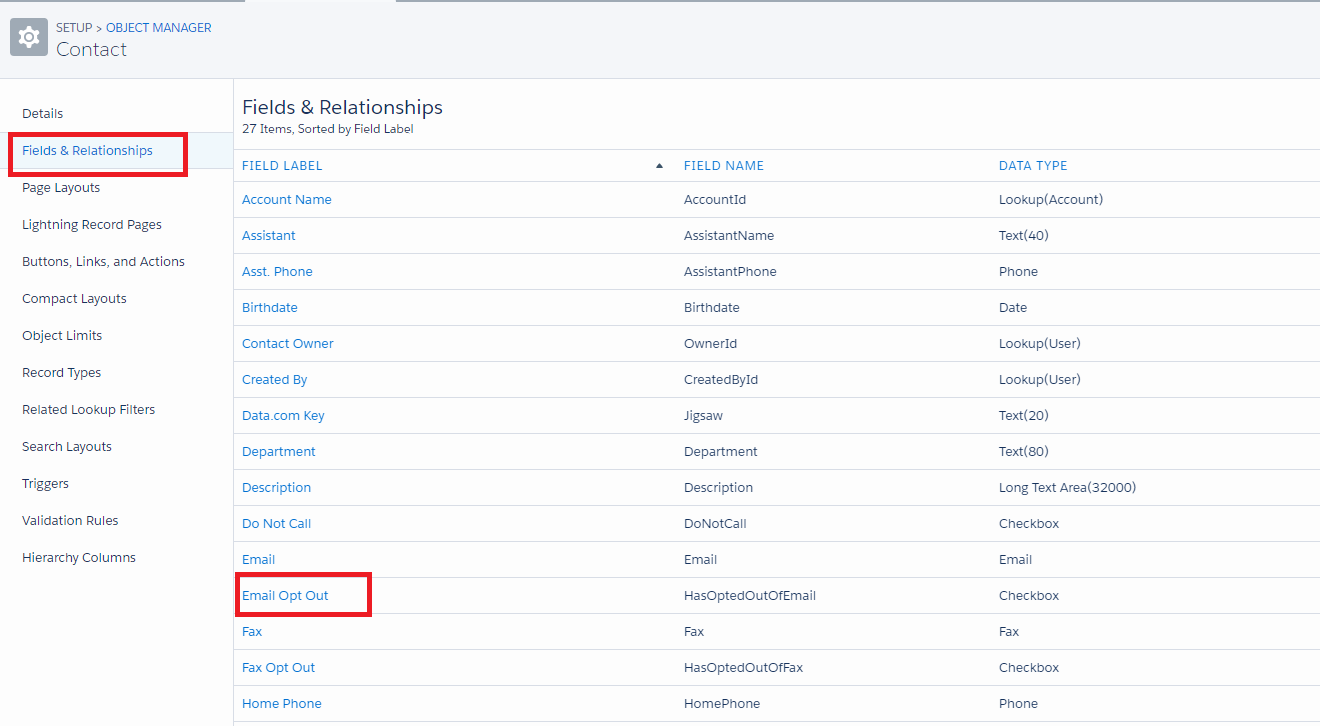Select Validation Rules in sidebar
Image resolution: width=1320 pixels, height=726 pixels.
[70, 521]
